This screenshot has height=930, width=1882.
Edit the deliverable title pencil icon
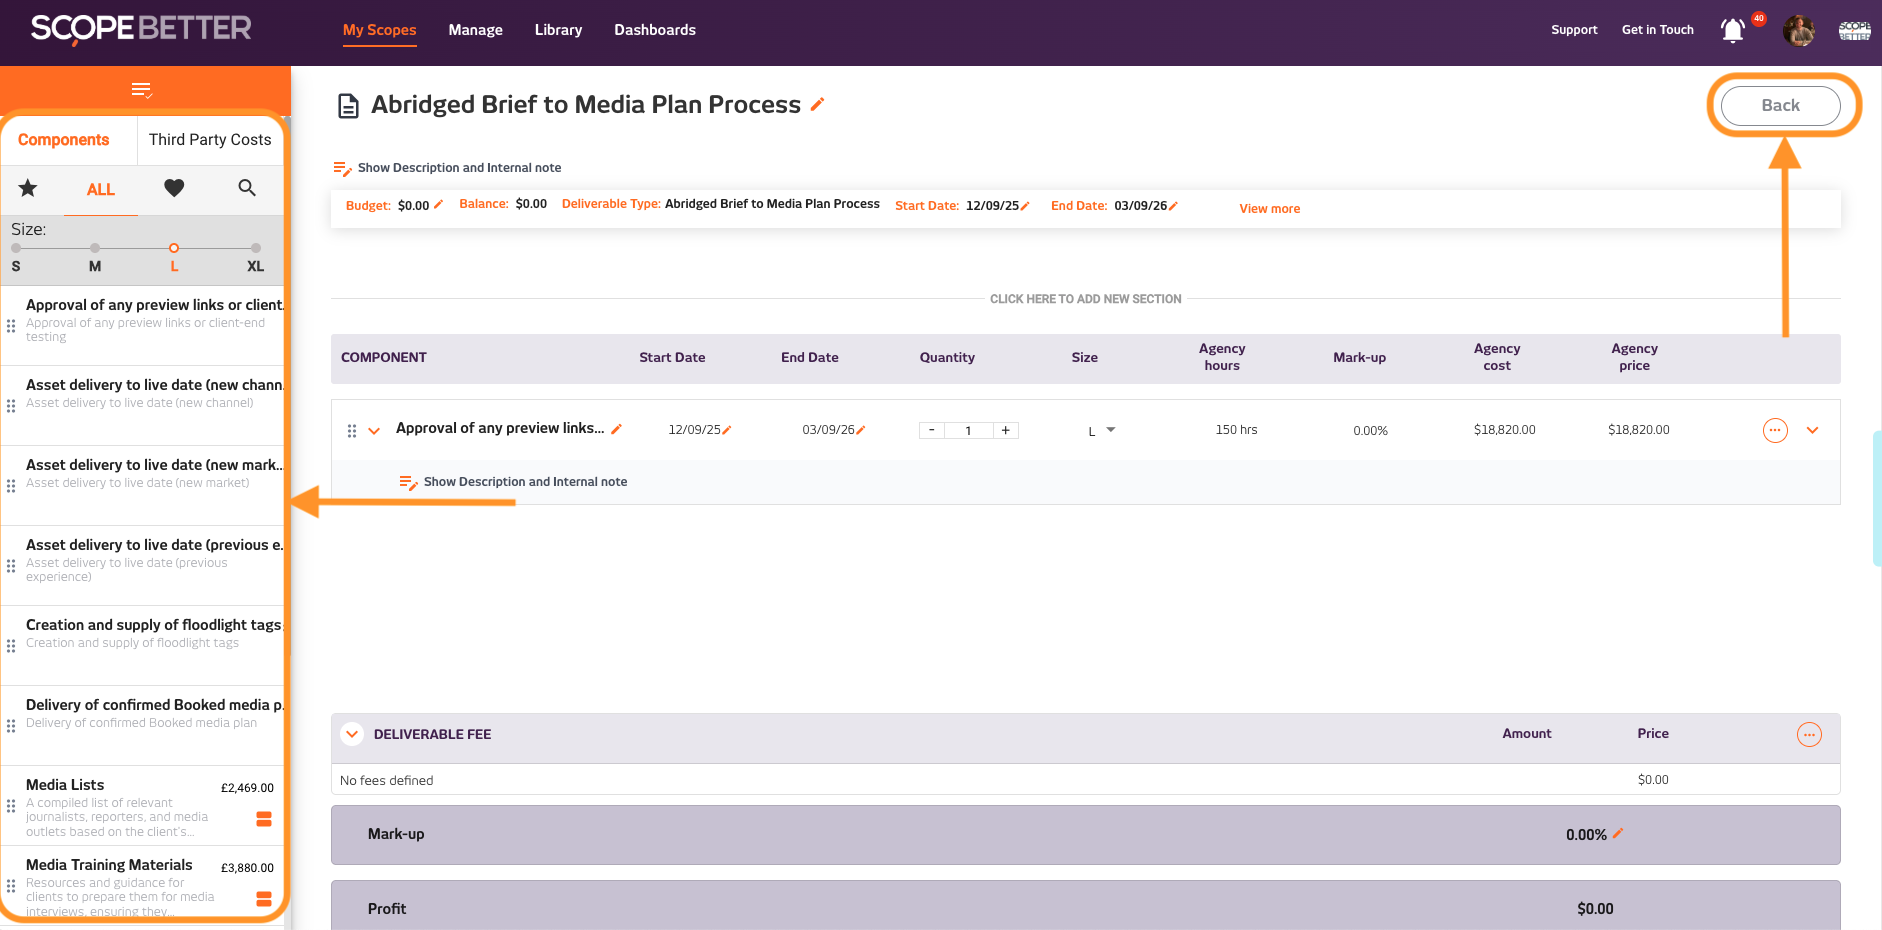(818, 104)
